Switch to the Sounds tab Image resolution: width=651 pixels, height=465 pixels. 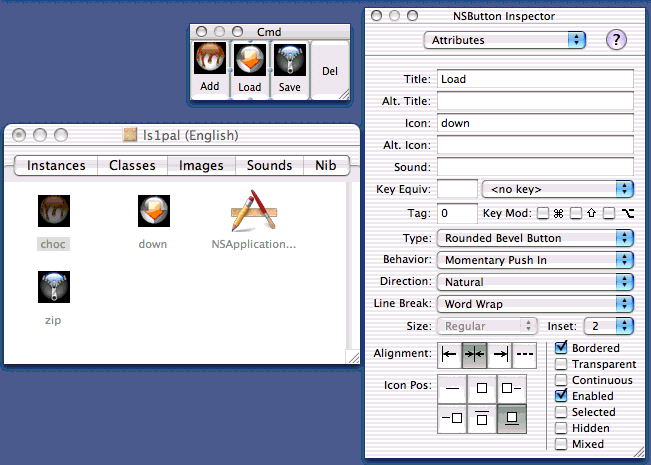[x=269, y=166]
